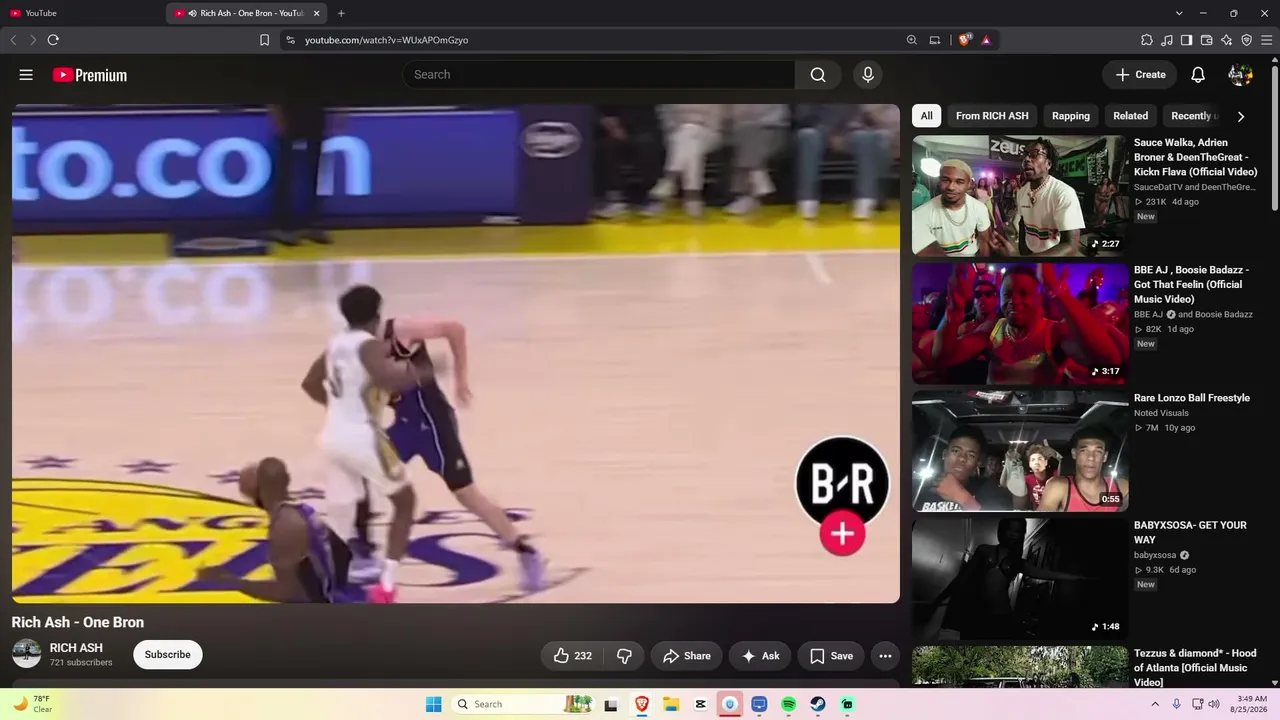The image size is (1280, 720).
Task: Select the All filter chip
Action: 927,116
